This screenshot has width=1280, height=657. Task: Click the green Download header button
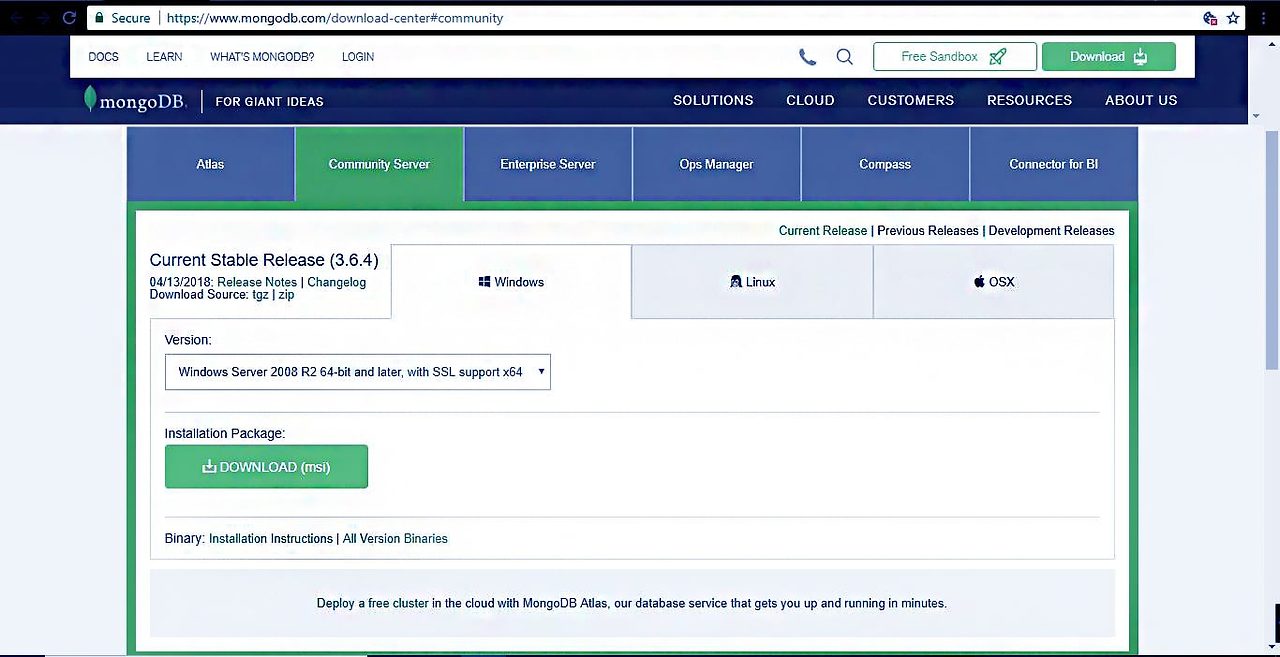(1108, 57)
